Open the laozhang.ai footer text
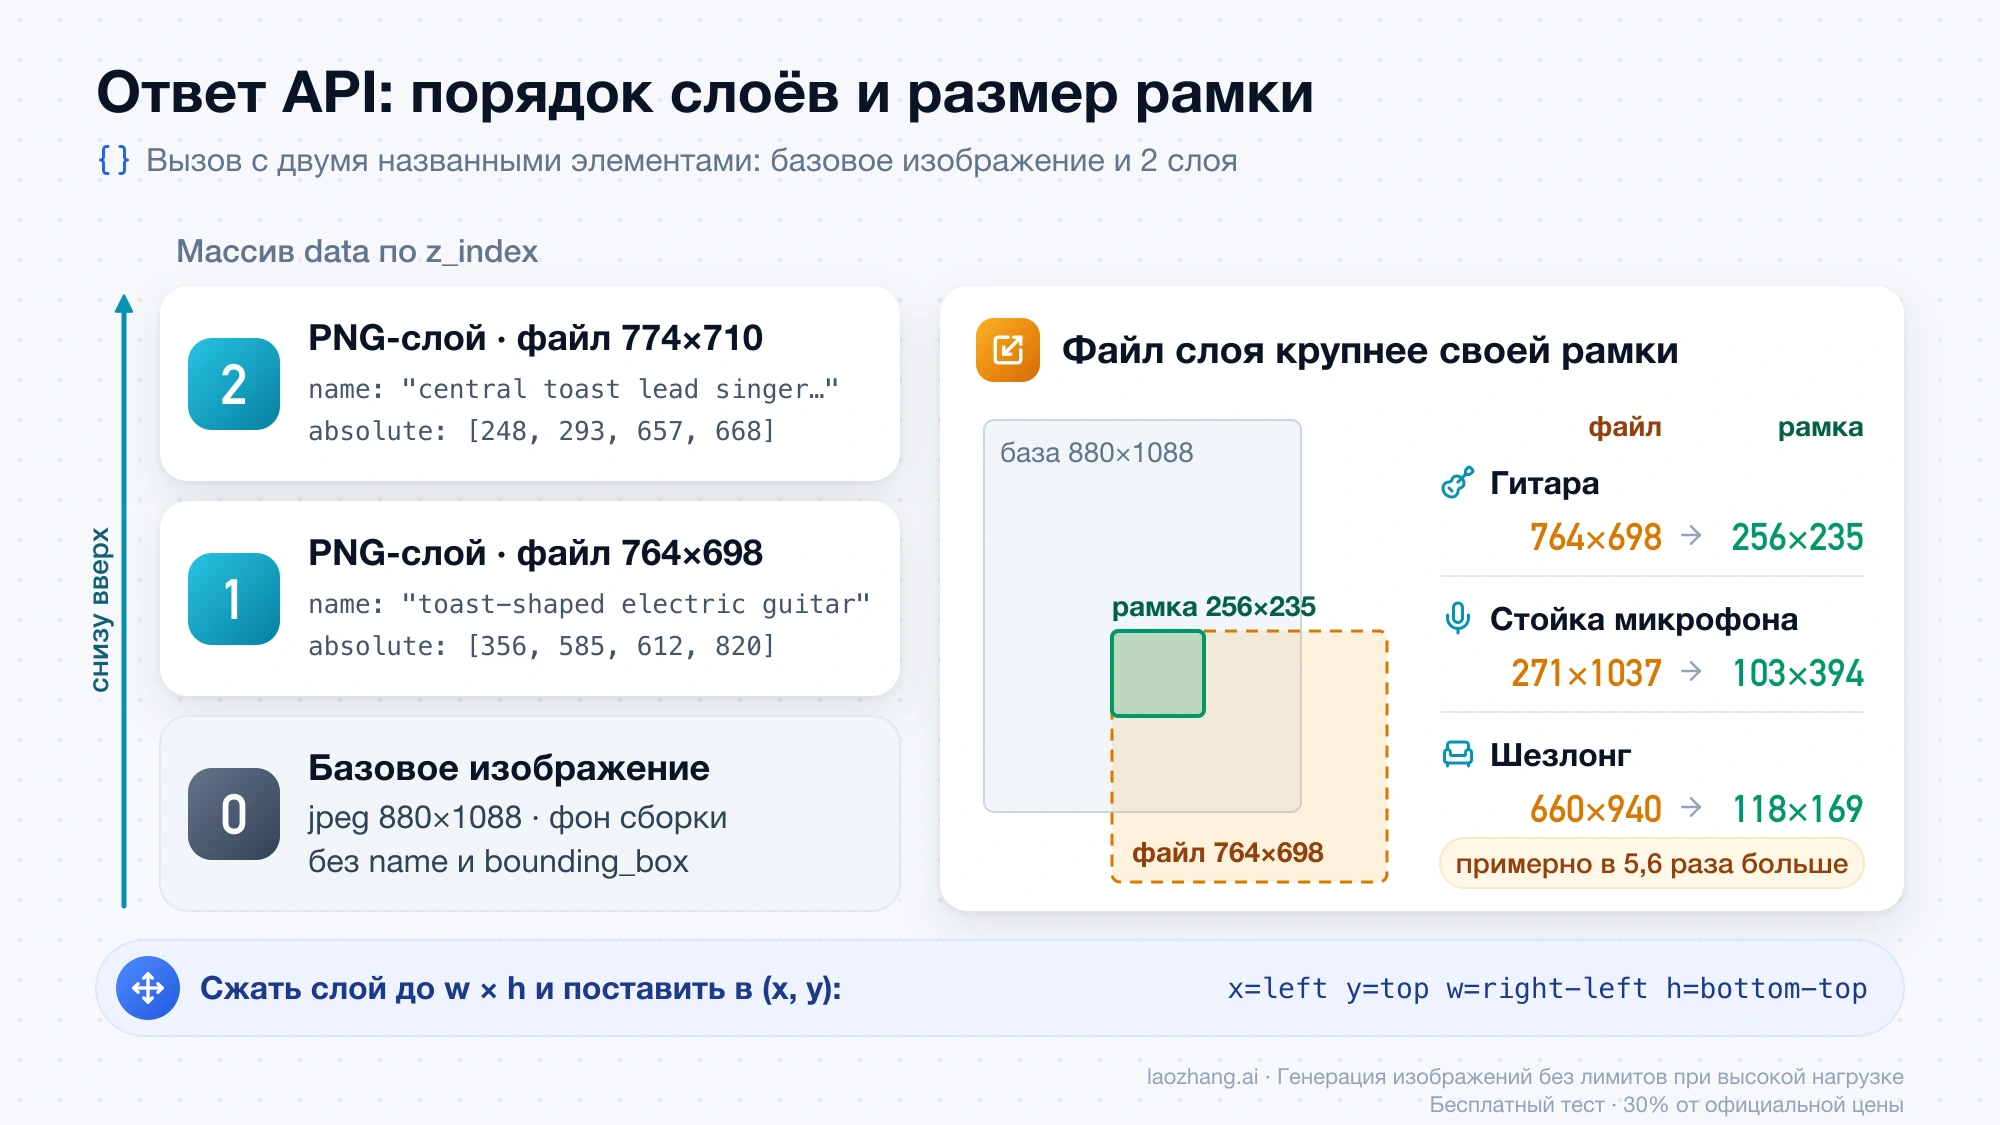The image size is (2000, 1125). (x=1525, y=1077)
